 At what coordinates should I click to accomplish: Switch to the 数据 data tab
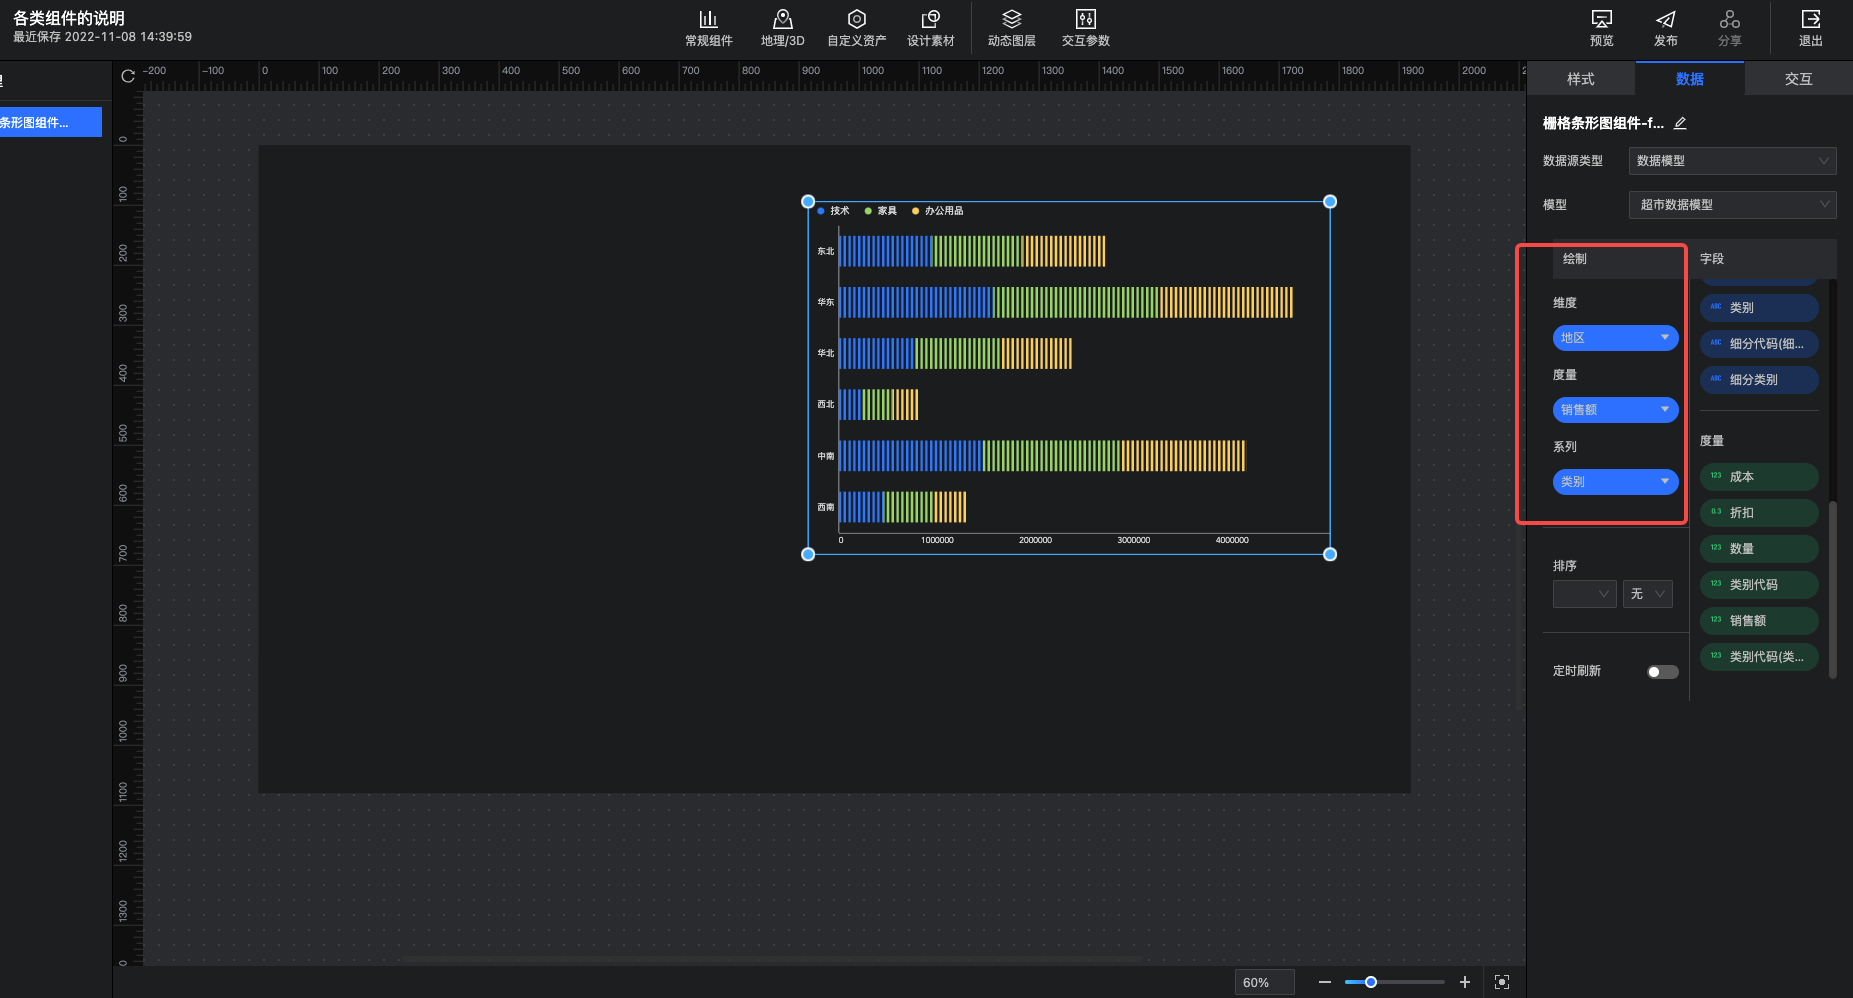coord(1689,79)
